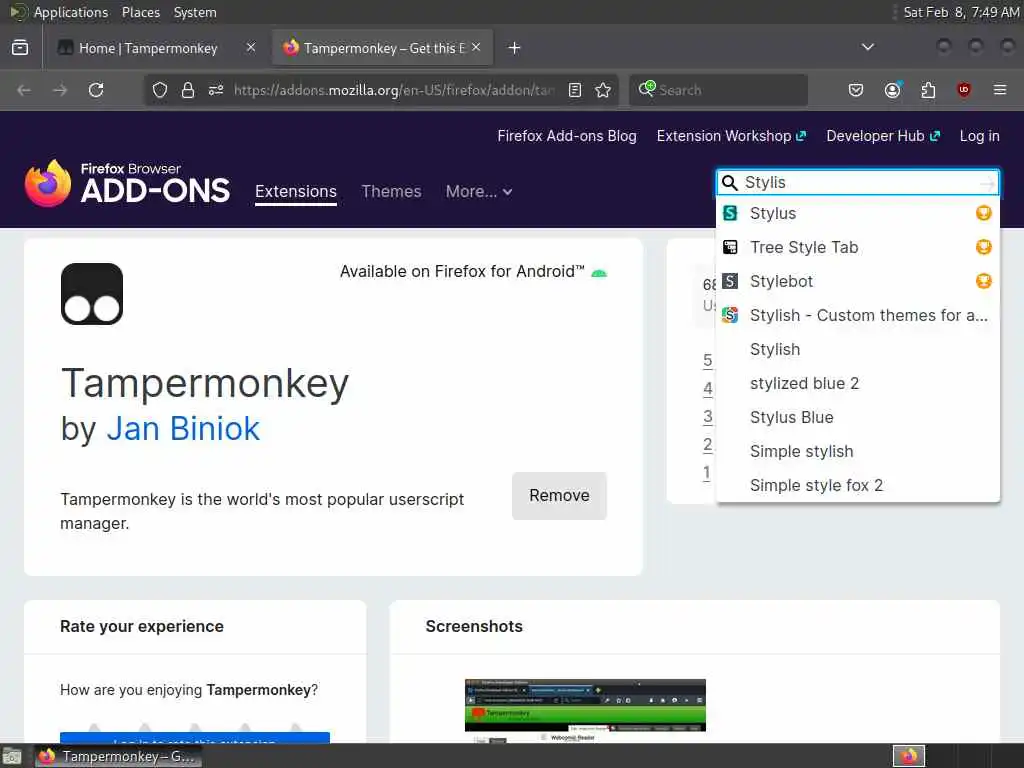The image size is (1024, 768).
Task: Click the Stylus suggestion icon
Action: point(730,213)
